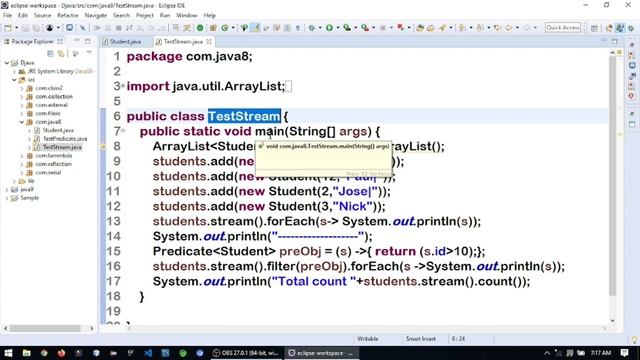
Task: Open the New file dropdown arrow
Action: [x=16, y=28]
